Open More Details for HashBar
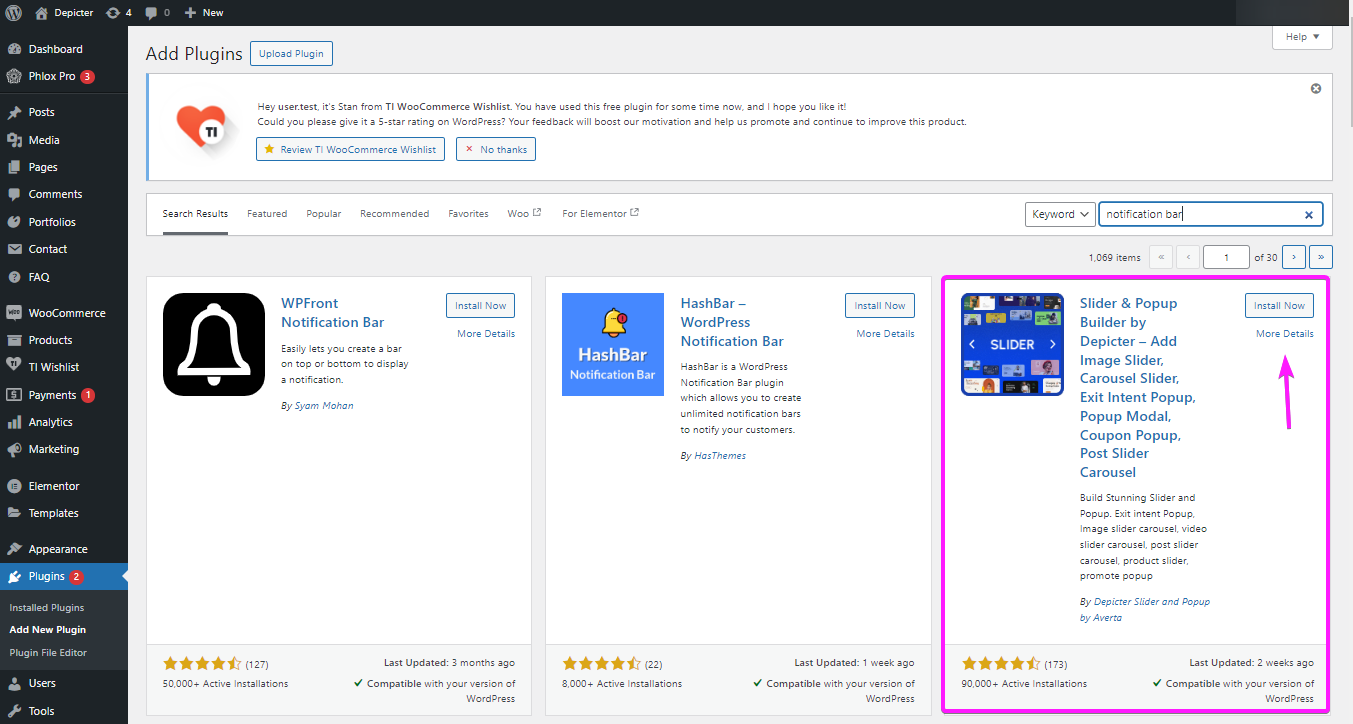 pyautogui.click(x=885, y=334)
